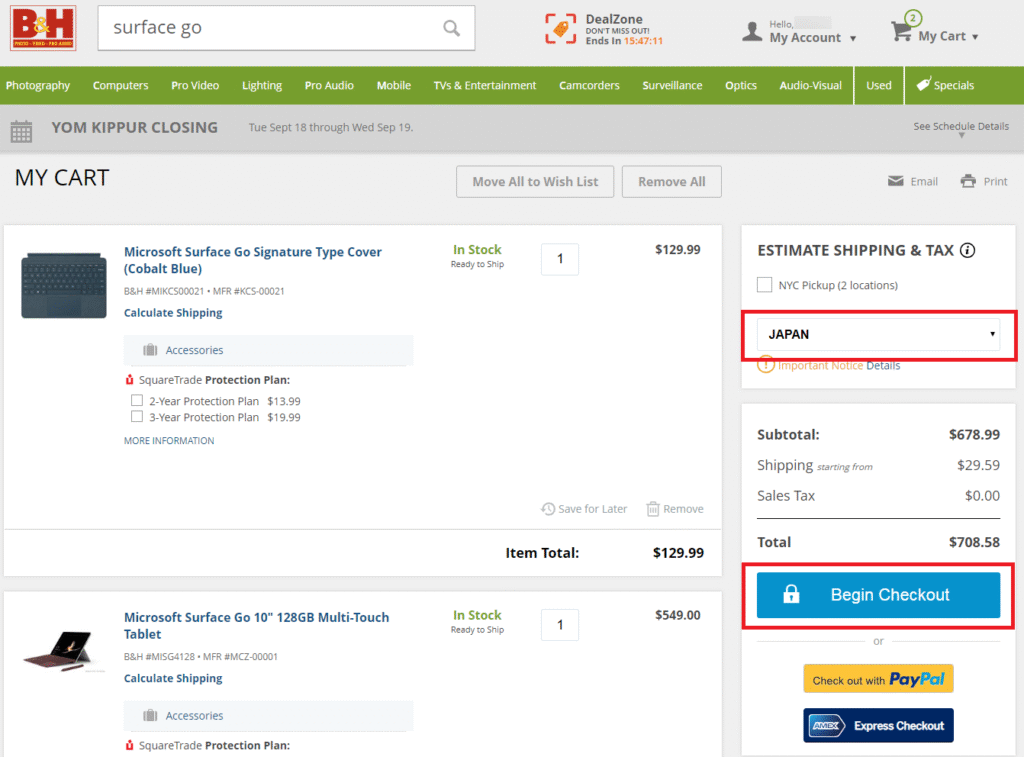Viewport: 1024px width, 757px height.
Task: Open the Photography menu
Action: 38,85
